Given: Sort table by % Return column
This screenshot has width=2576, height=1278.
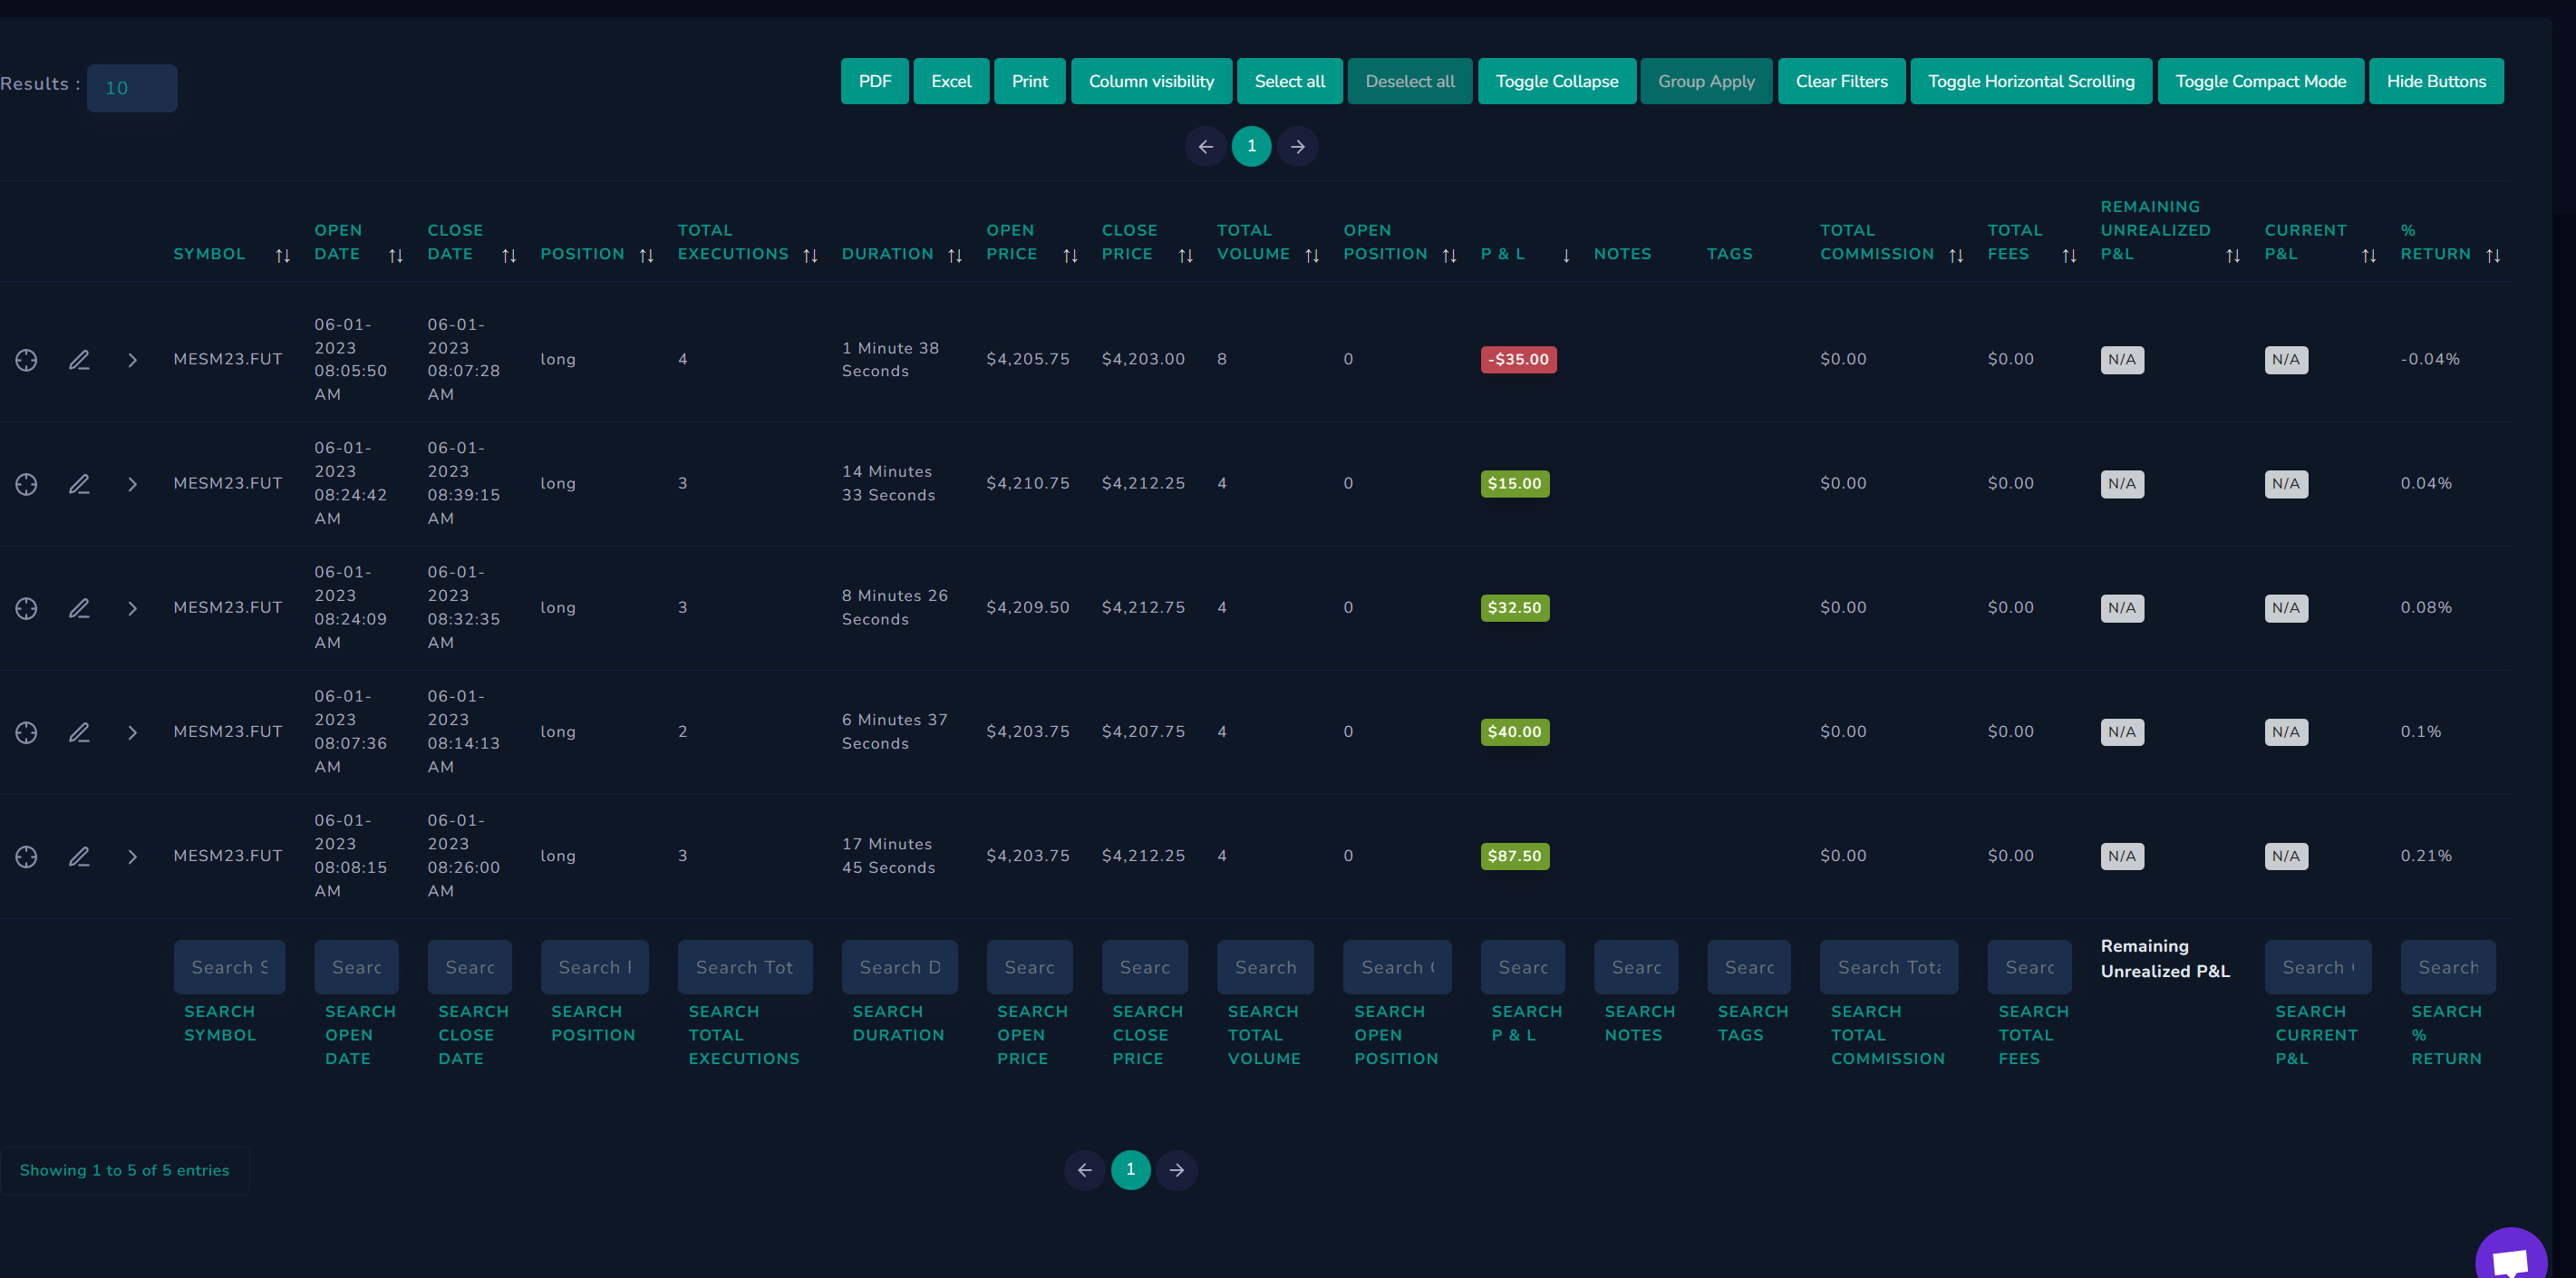Looking at the screenshot, I should coord(2494,256).
